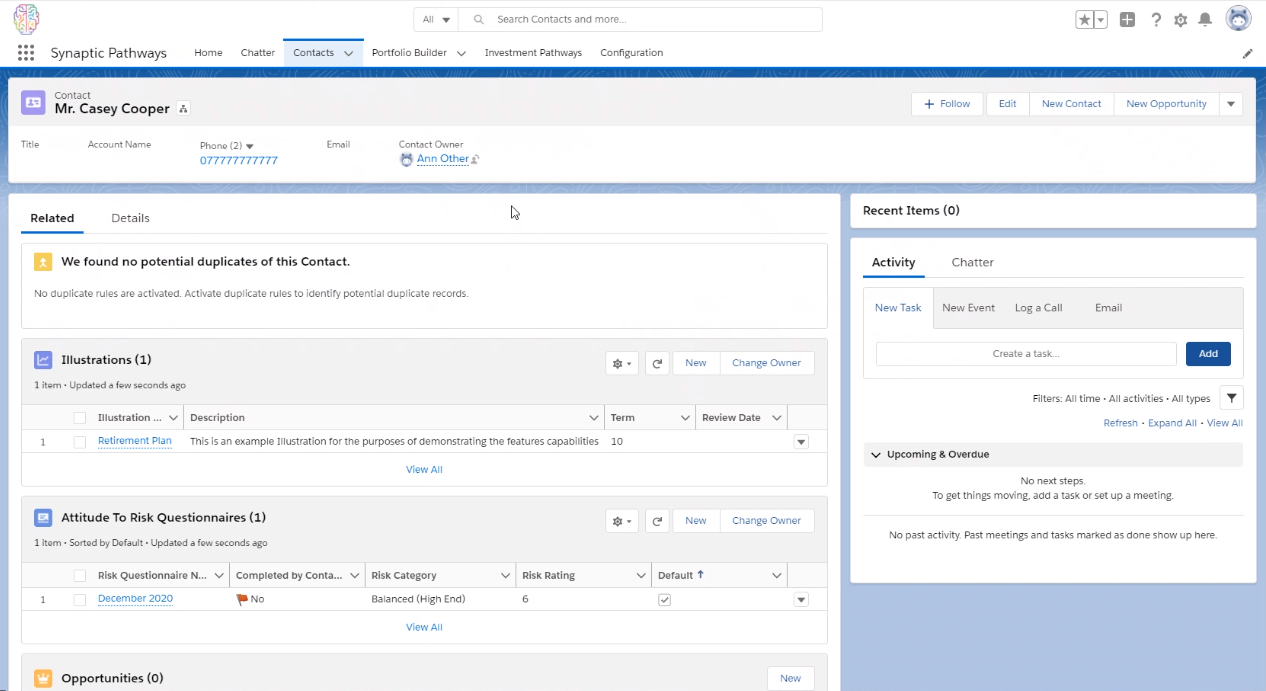
Task: Expand the Contacts tab dropdown chevron
Action: (349, 53)
